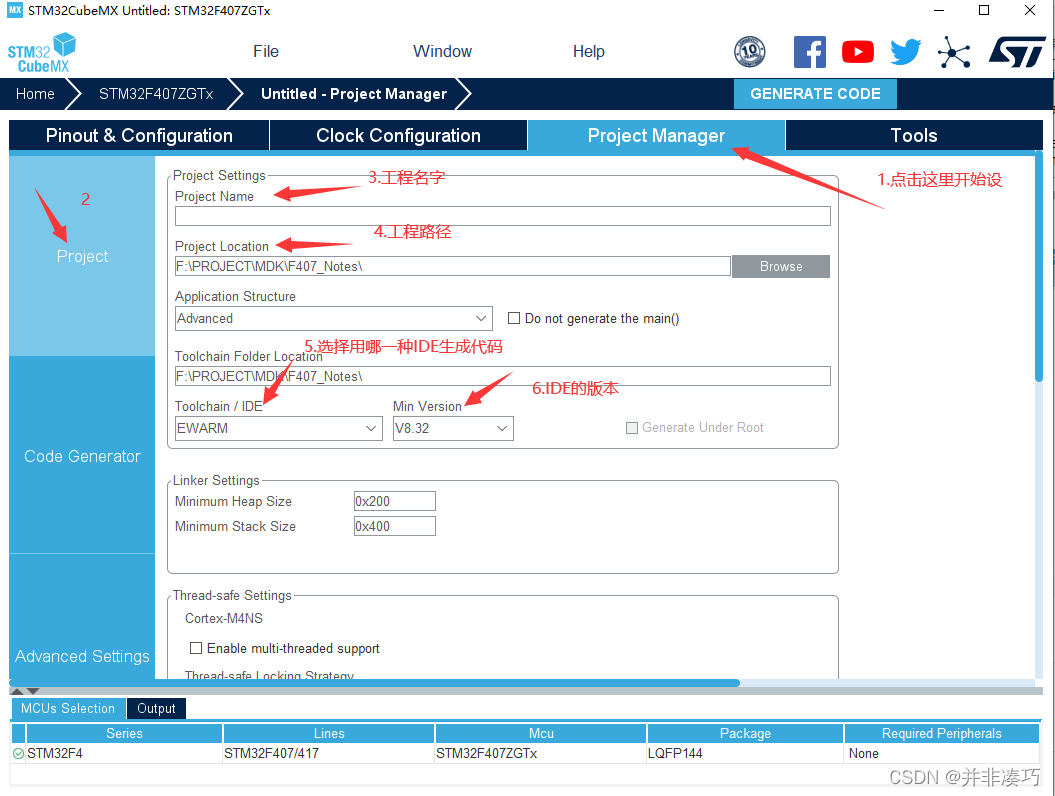Click the Package column header
Image resolution: width=1055 pixels, height=796 pixels.
[745, 733]
